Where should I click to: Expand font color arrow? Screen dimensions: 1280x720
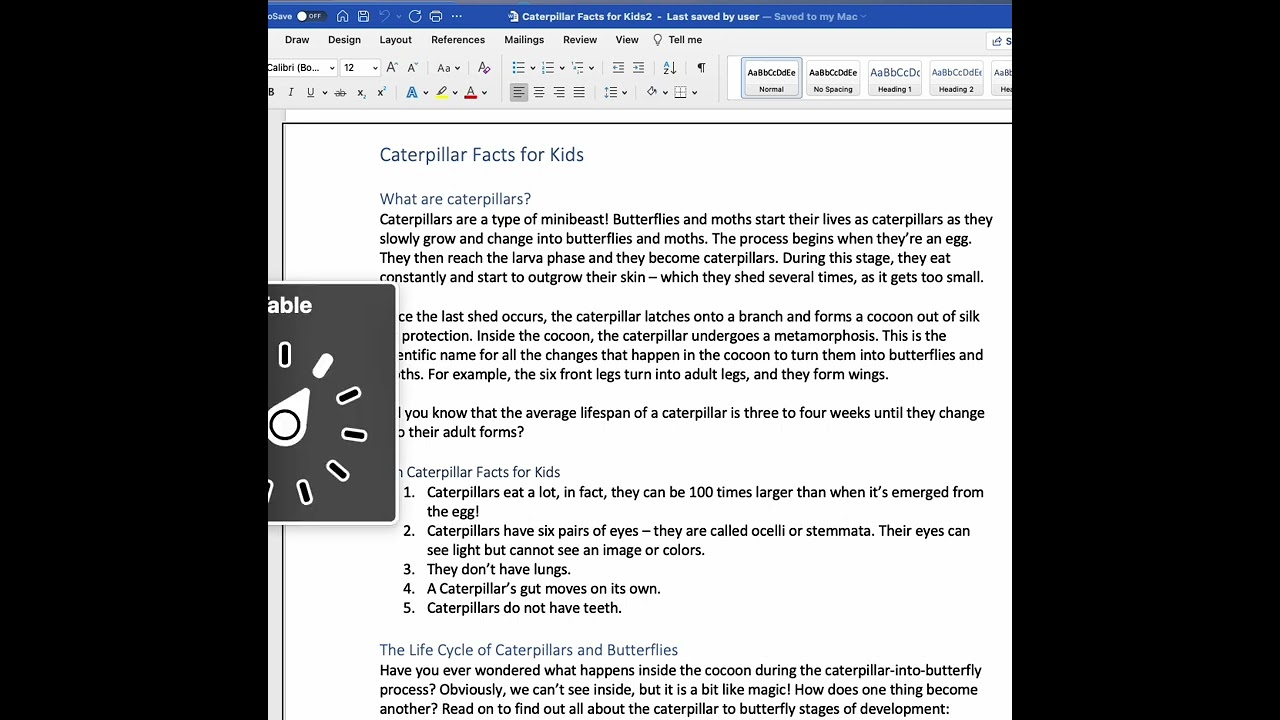pos(484,93)
